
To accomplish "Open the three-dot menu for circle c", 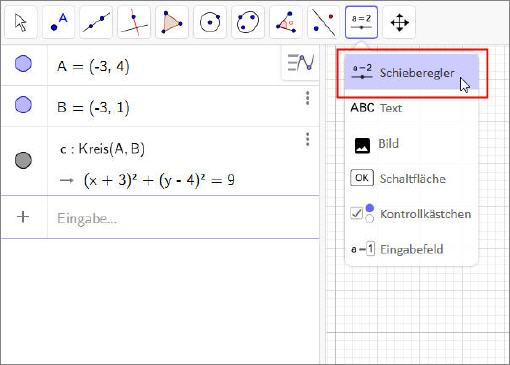I will (x=307, y=139).
